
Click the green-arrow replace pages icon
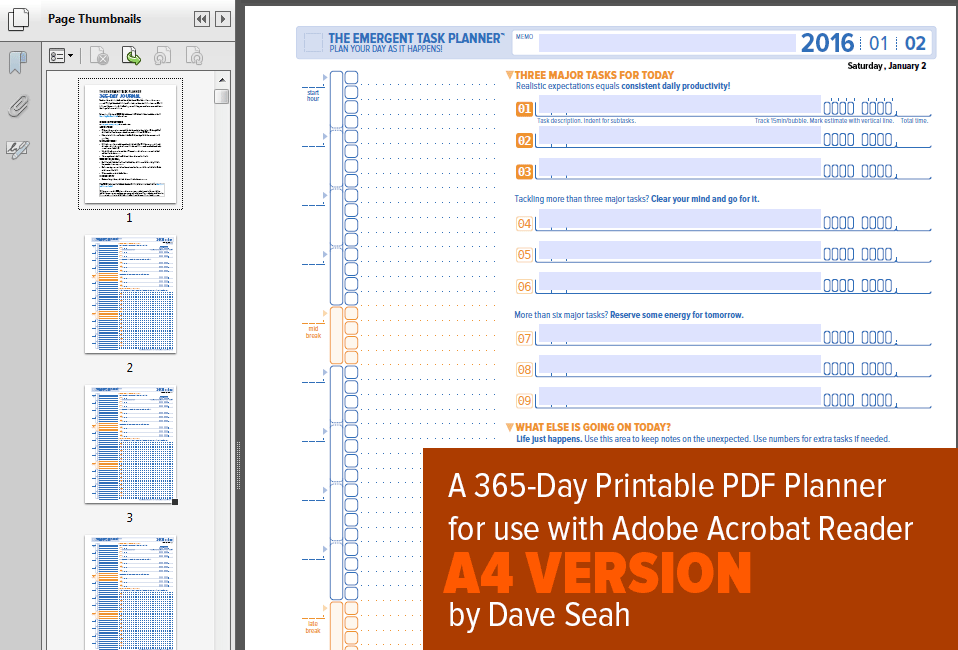pyautogui.click(x=131, y=56)
